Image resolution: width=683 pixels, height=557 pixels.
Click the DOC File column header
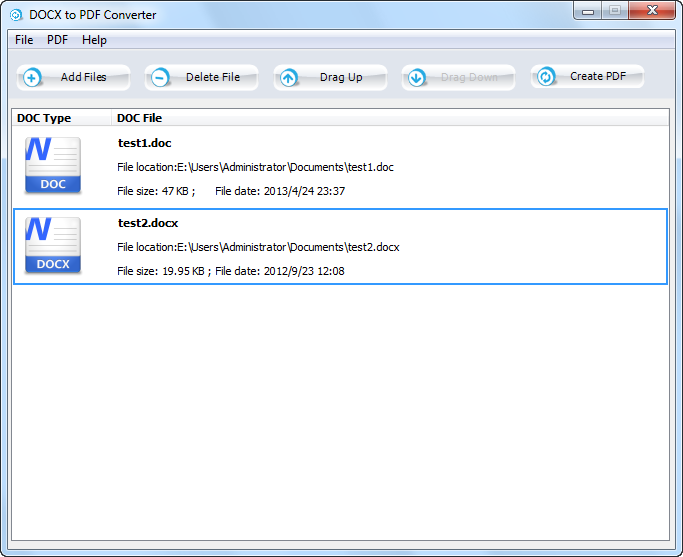point(139,118)
